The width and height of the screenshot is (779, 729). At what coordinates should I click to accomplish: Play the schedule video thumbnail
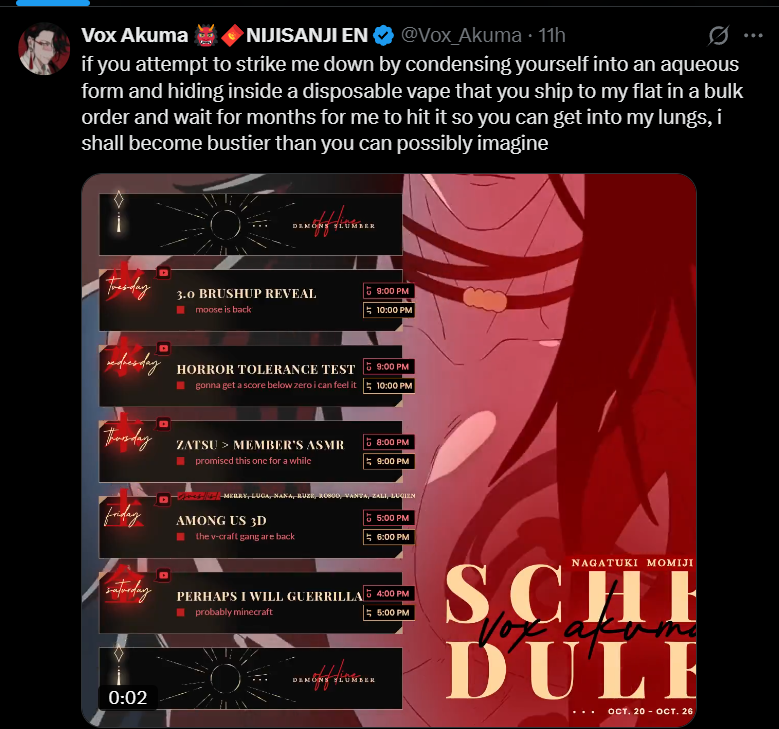coord(389,450)
